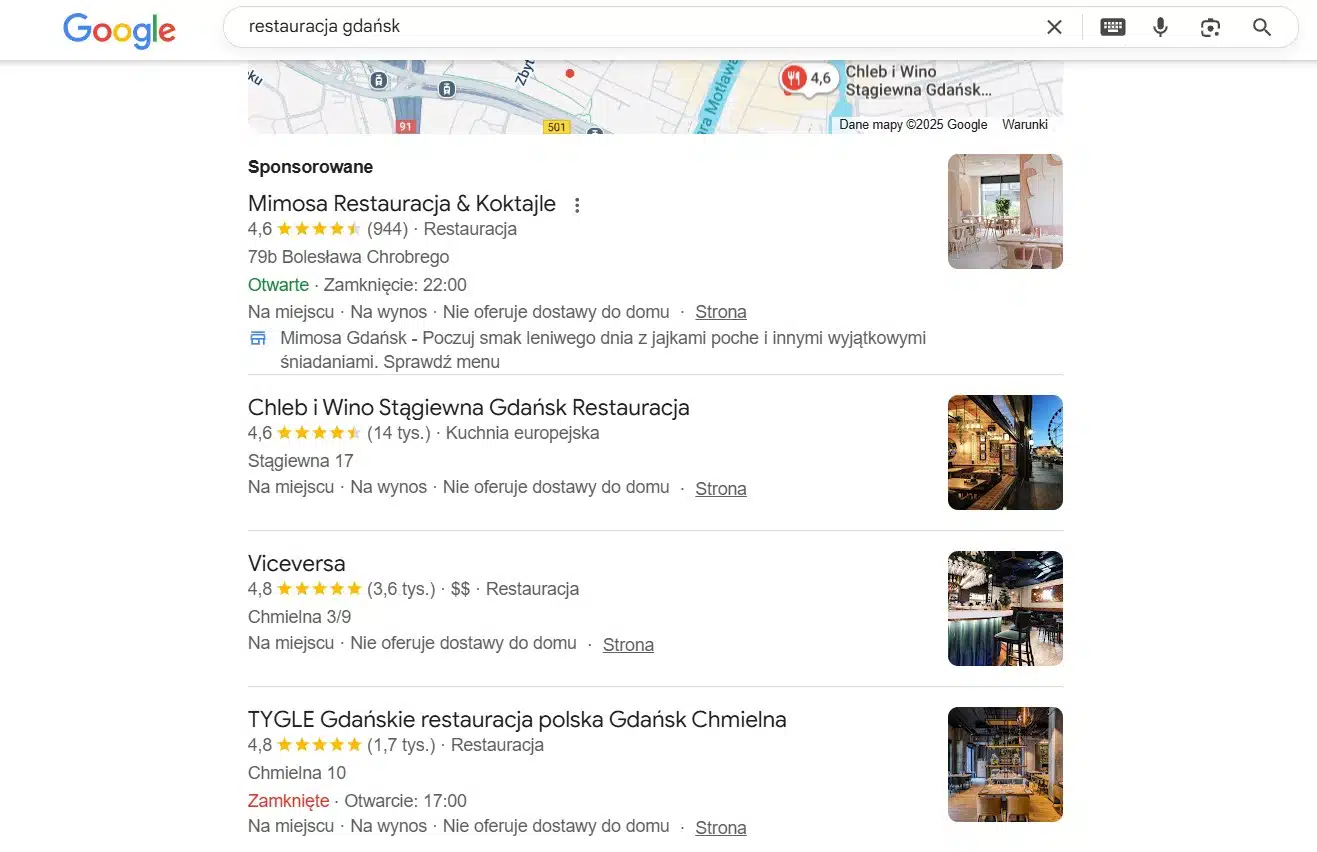Submit search with the magnifier icon

click(x=1261, y=28)
